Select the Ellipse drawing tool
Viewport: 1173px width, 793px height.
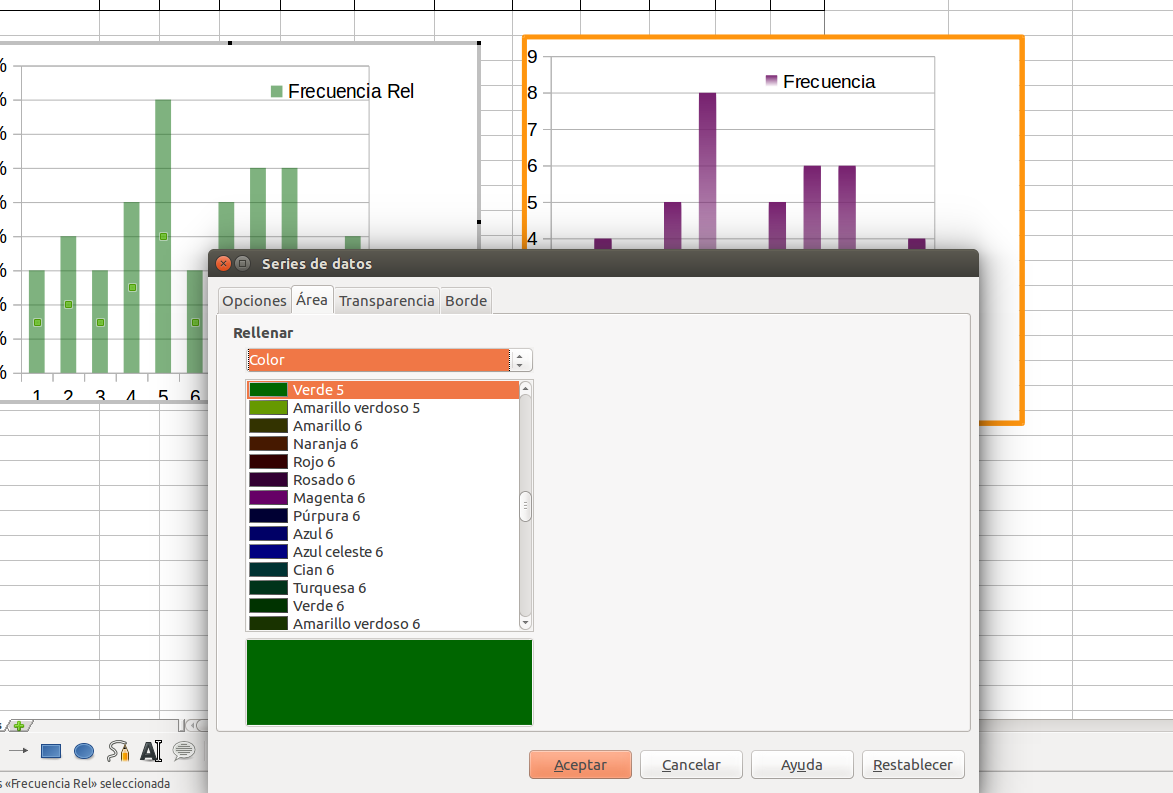pos(84,750)
